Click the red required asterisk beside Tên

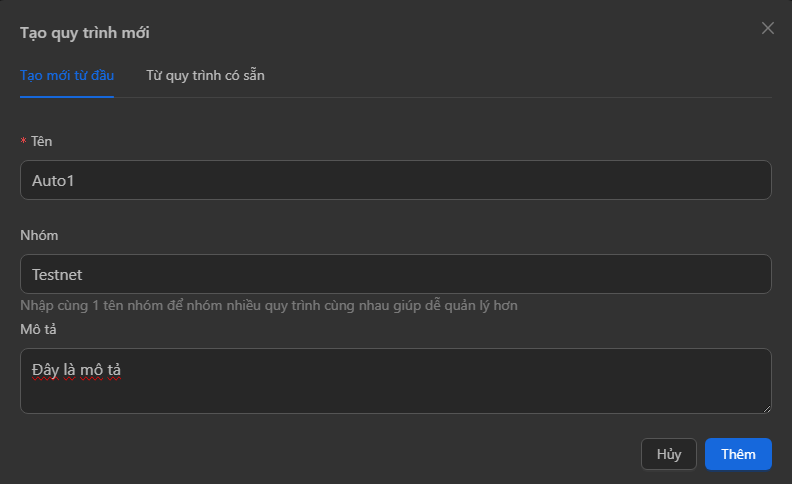[x=23, y=142]
